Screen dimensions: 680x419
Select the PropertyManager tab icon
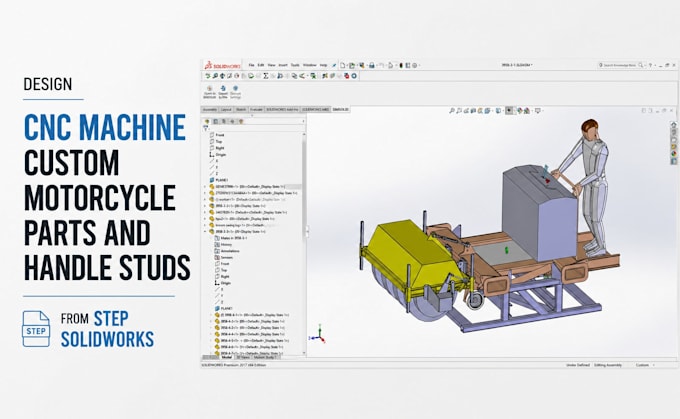coord(216,121)
